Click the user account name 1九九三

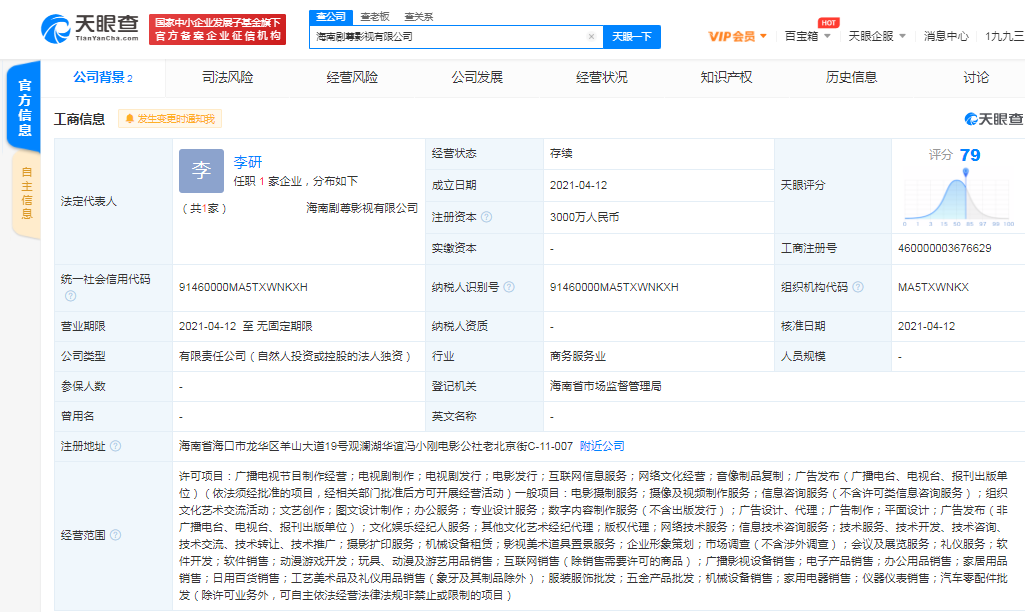1005,37
